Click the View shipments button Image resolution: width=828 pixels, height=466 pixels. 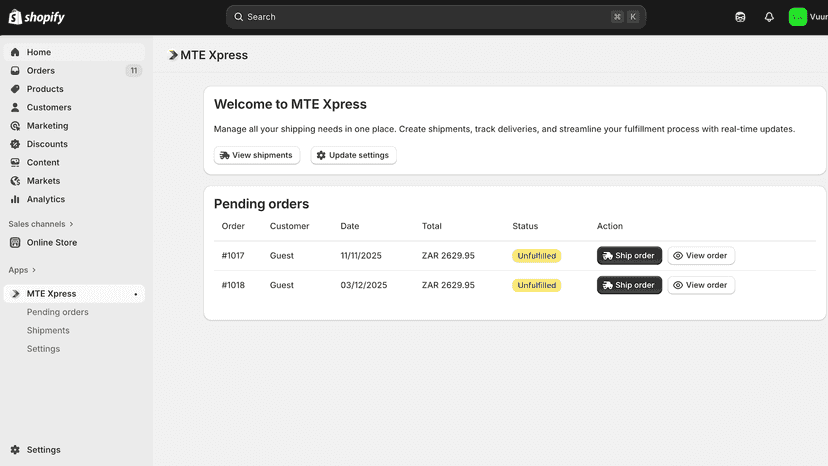257,155
